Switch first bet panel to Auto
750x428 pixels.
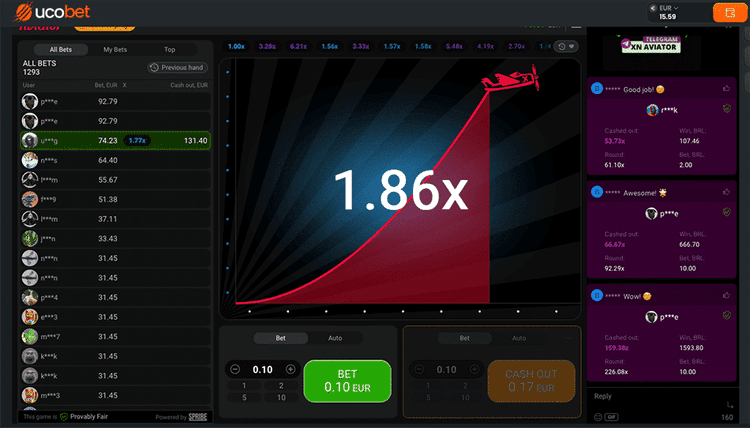tap(335, 338)
